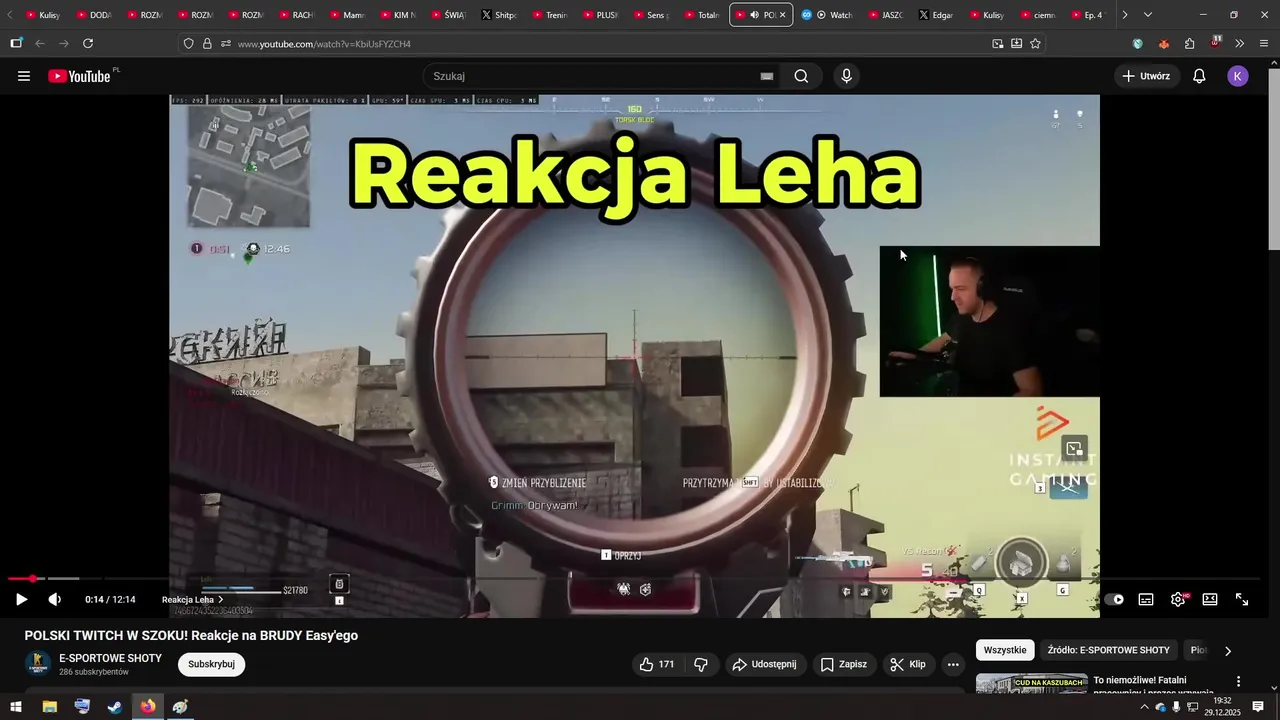Screen dimensions: 1280x720
Task: Open the browser extensions puzzle icon
Action: pos(1189,44)
